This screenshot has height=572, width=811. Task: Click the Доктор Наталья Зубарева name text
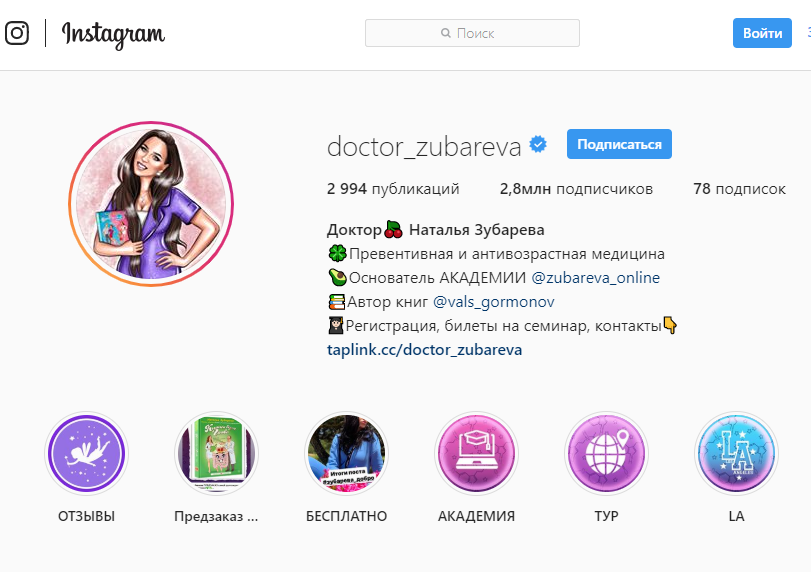[435, 230]
